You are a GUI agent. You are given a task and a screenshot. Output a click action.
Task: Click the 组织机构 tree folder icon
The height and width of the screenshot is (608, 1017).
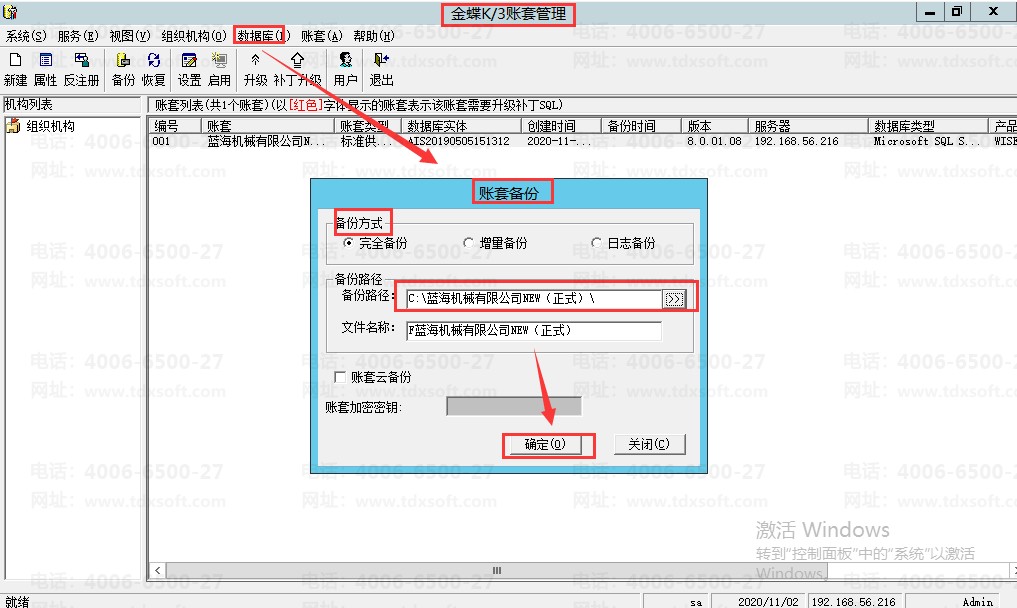coord(13,126)
